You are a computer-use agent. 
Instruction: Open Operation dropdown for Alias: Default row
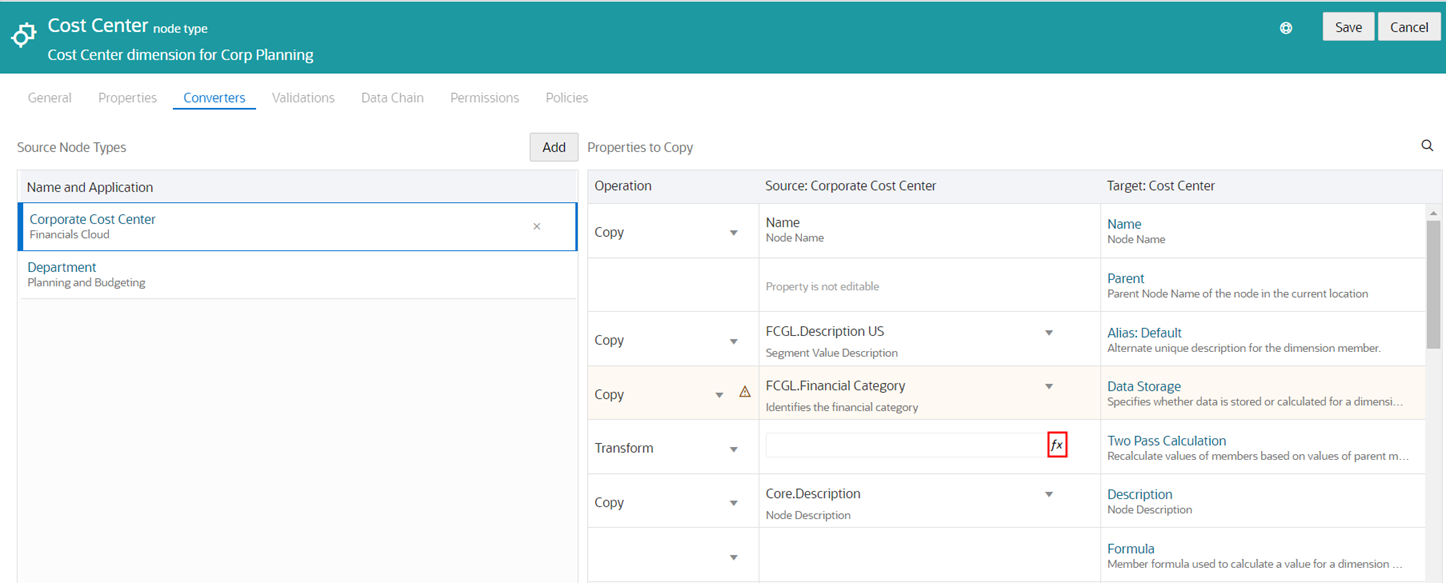point(733,341)
